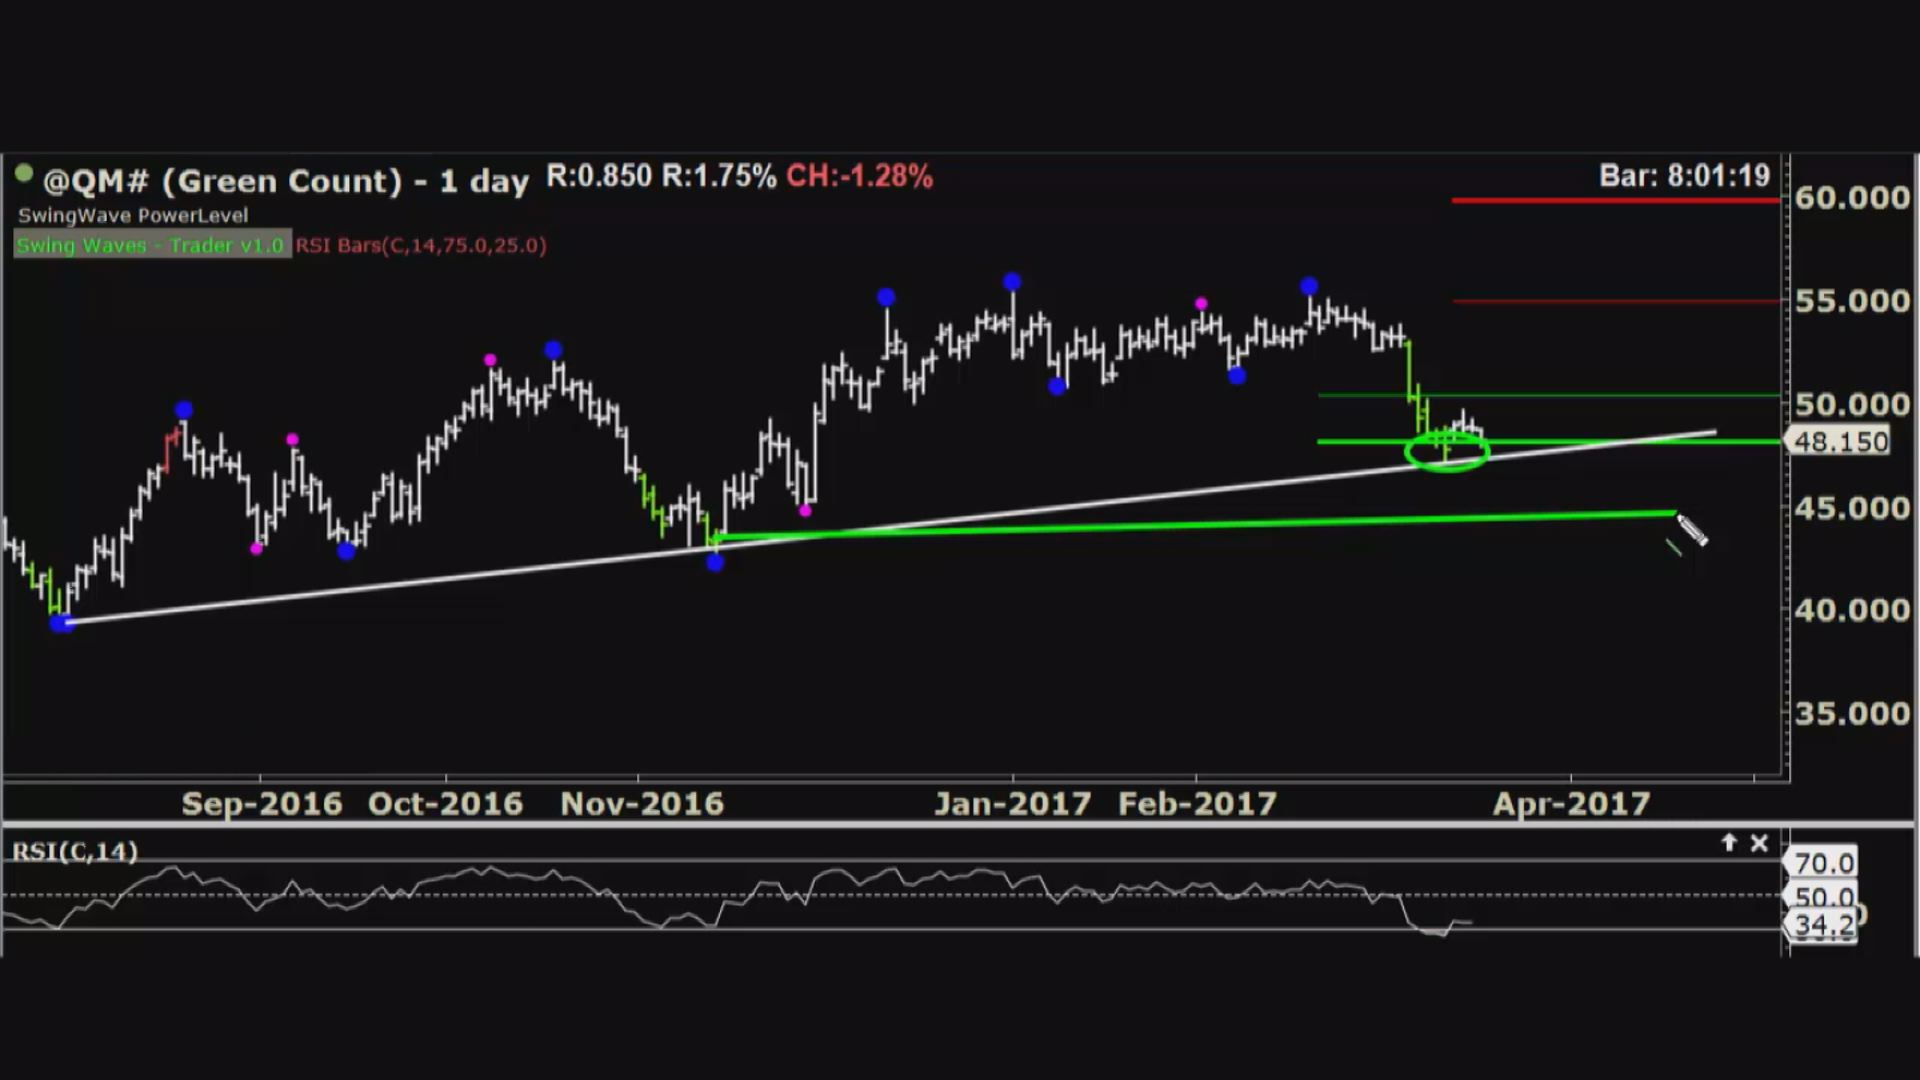Click the green status dot beside @QM#
1920x1080 pixels.
pos(24,174)
